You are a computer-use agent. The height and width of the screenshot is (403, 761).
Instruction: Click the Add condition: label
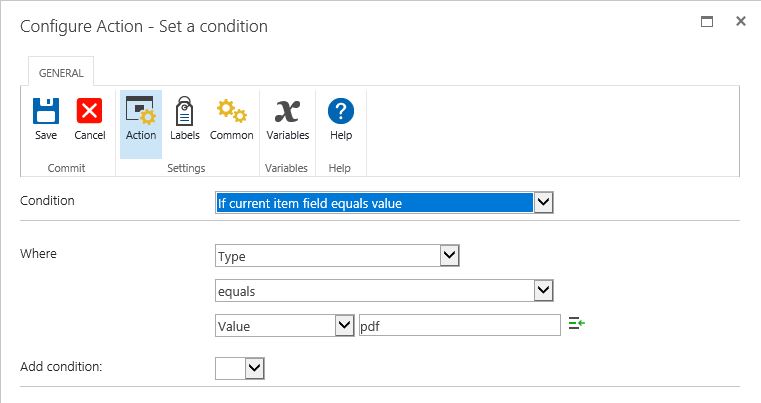pos(61,367)
